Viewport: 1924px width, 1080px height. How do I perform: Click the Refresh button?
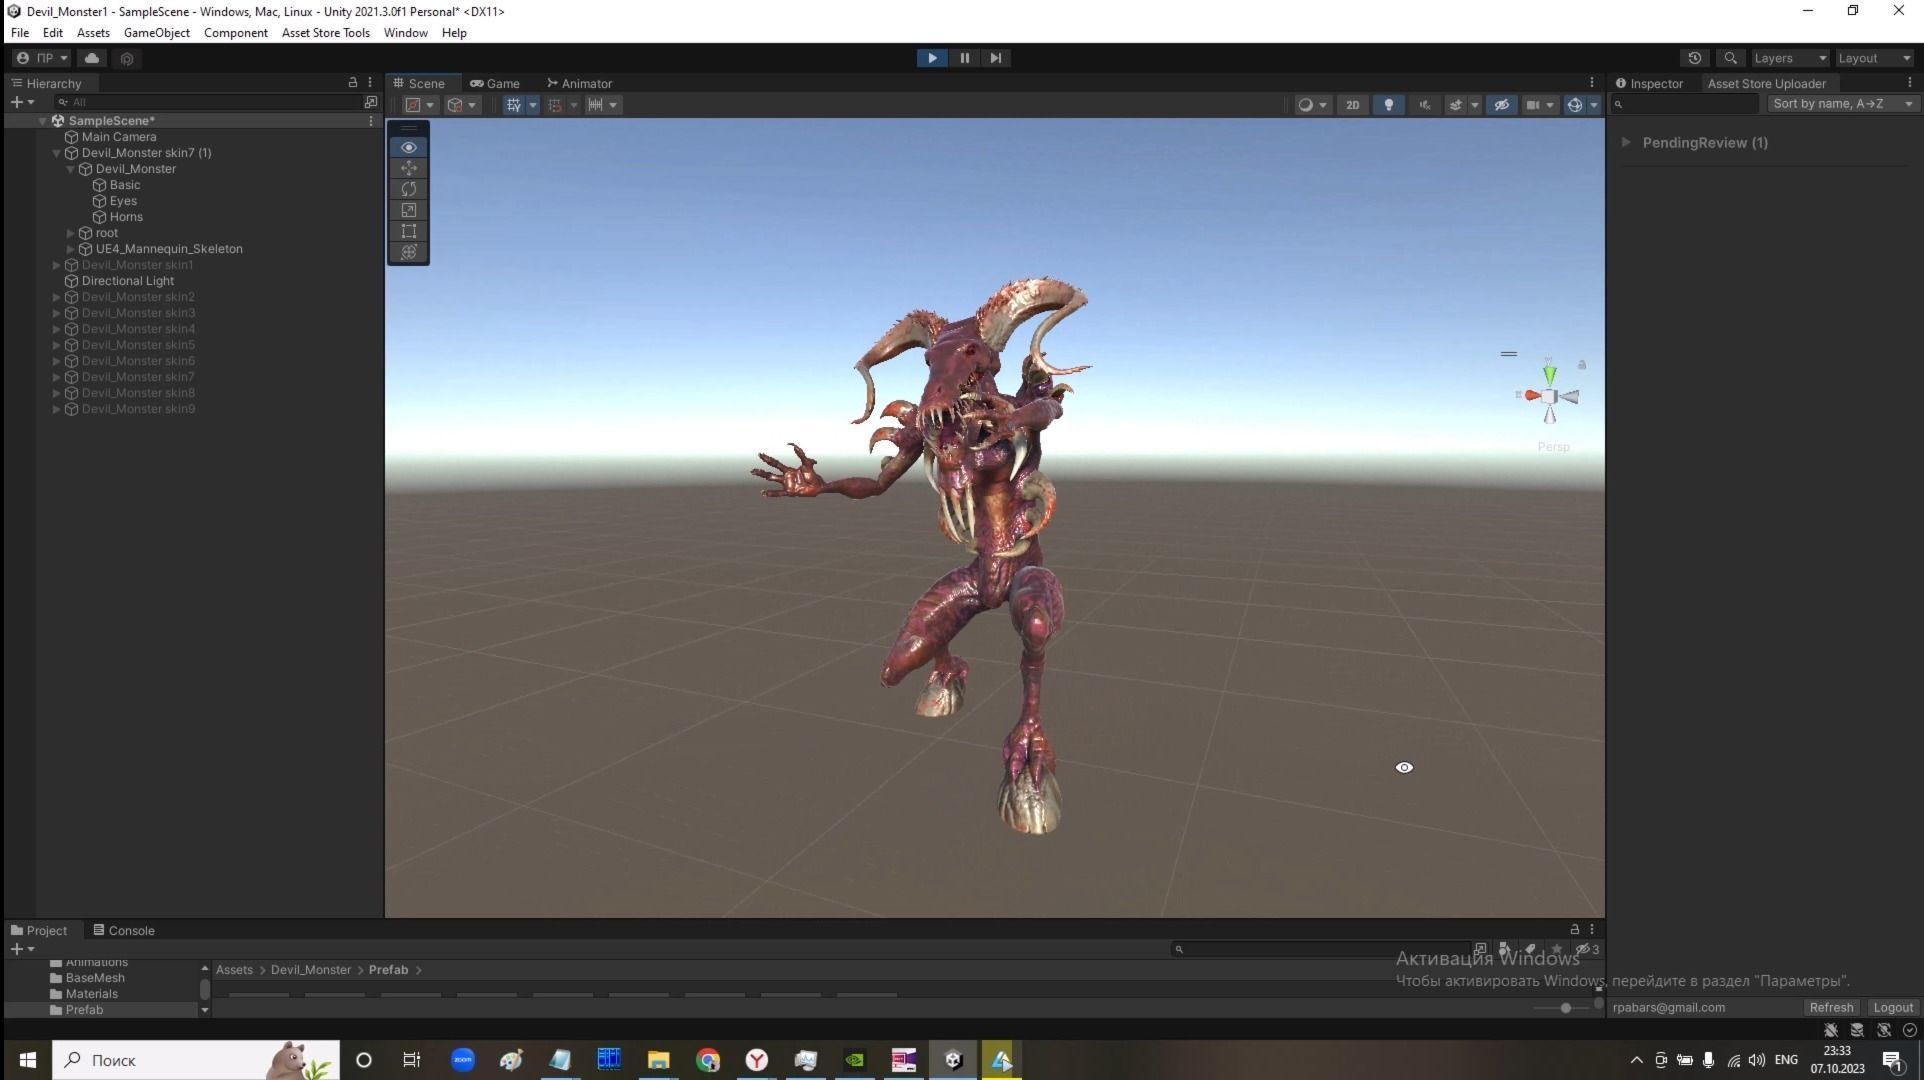point(1831,1007)
